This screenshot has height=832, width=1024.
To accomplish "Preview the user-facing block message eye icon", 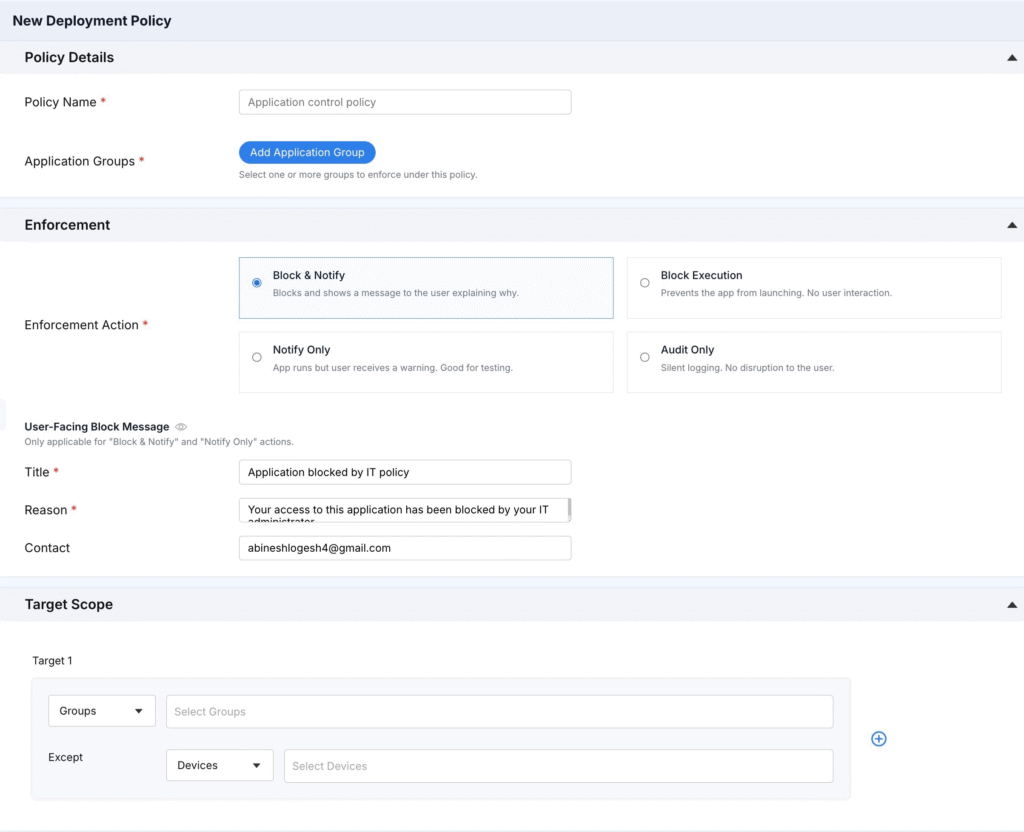I will coord(181,426).
